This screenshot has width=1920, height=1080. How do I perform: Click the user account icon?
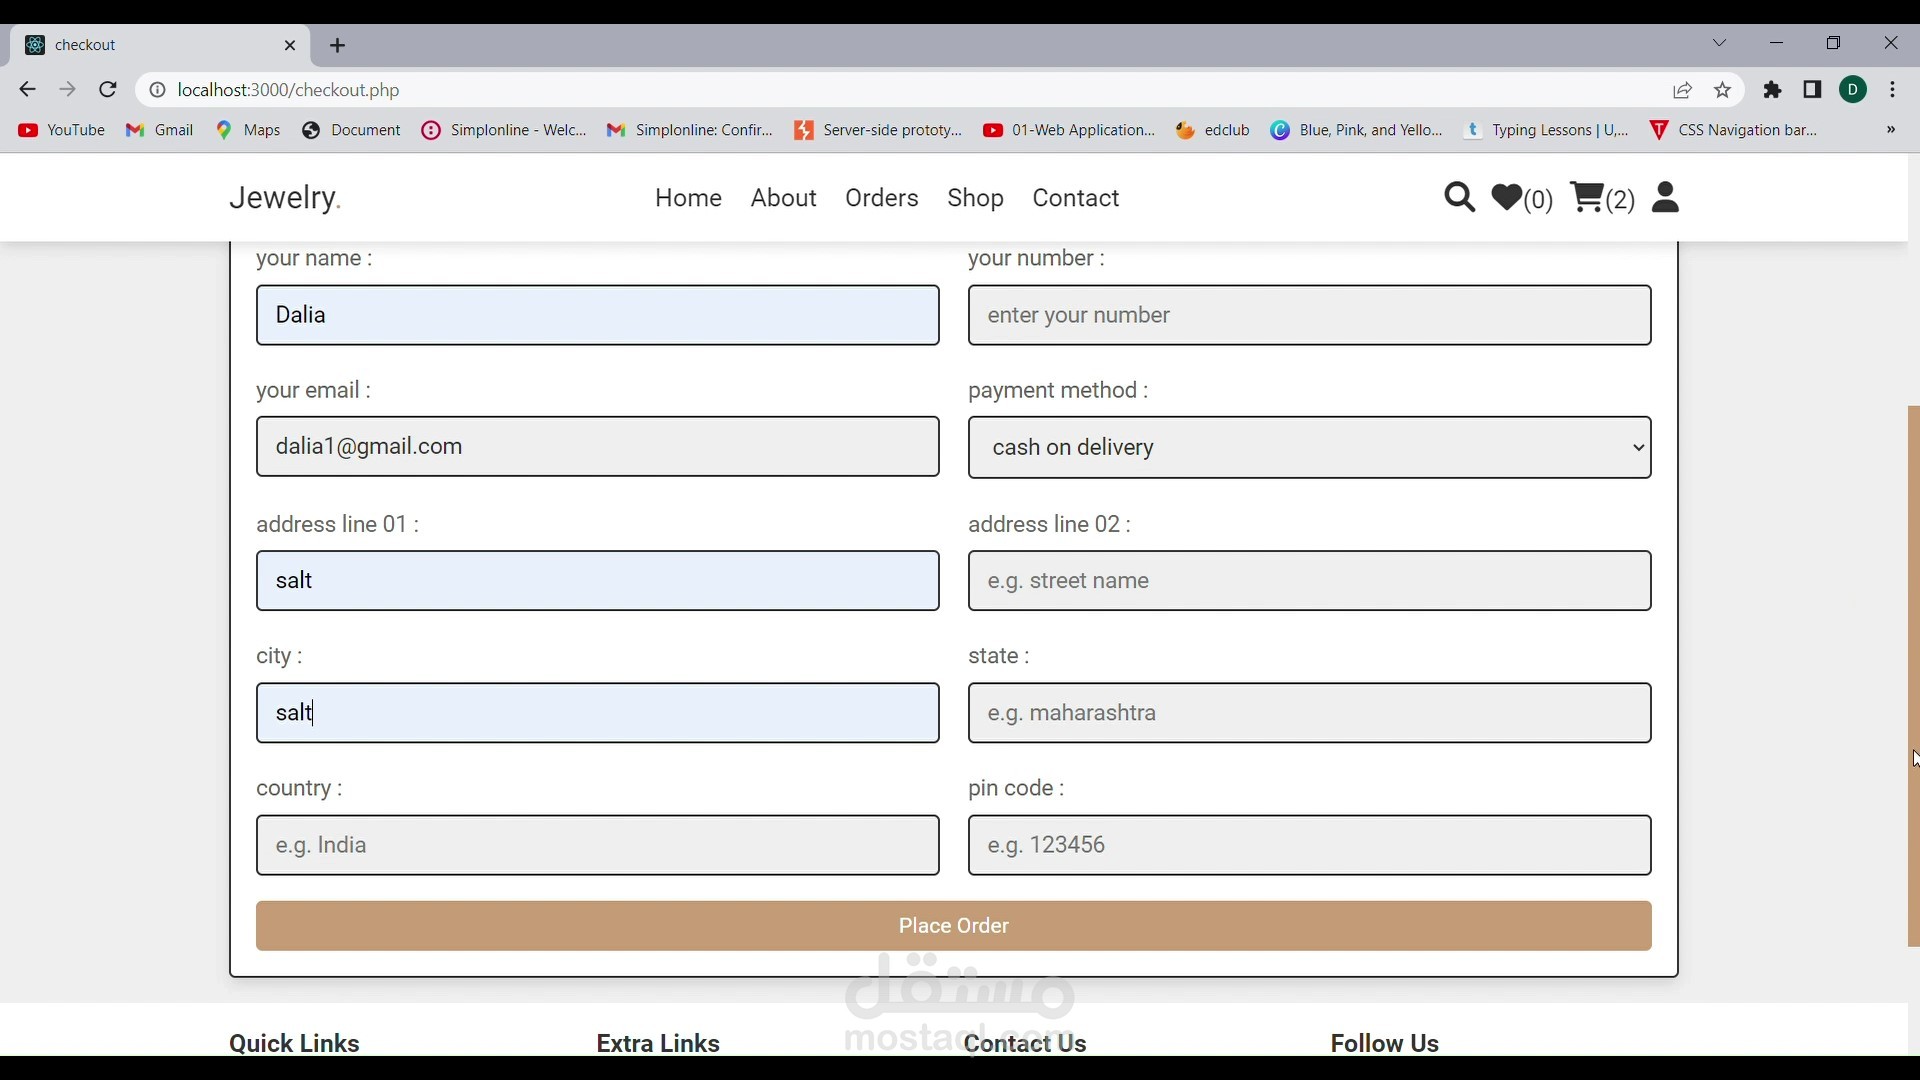pyautogui.click(x=1667, y=198)
